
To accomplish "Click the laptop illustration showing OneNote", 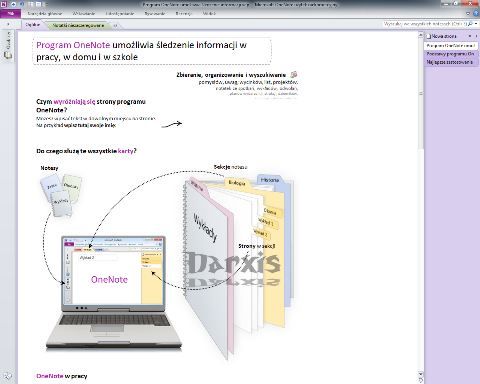I will pos(113,292).
